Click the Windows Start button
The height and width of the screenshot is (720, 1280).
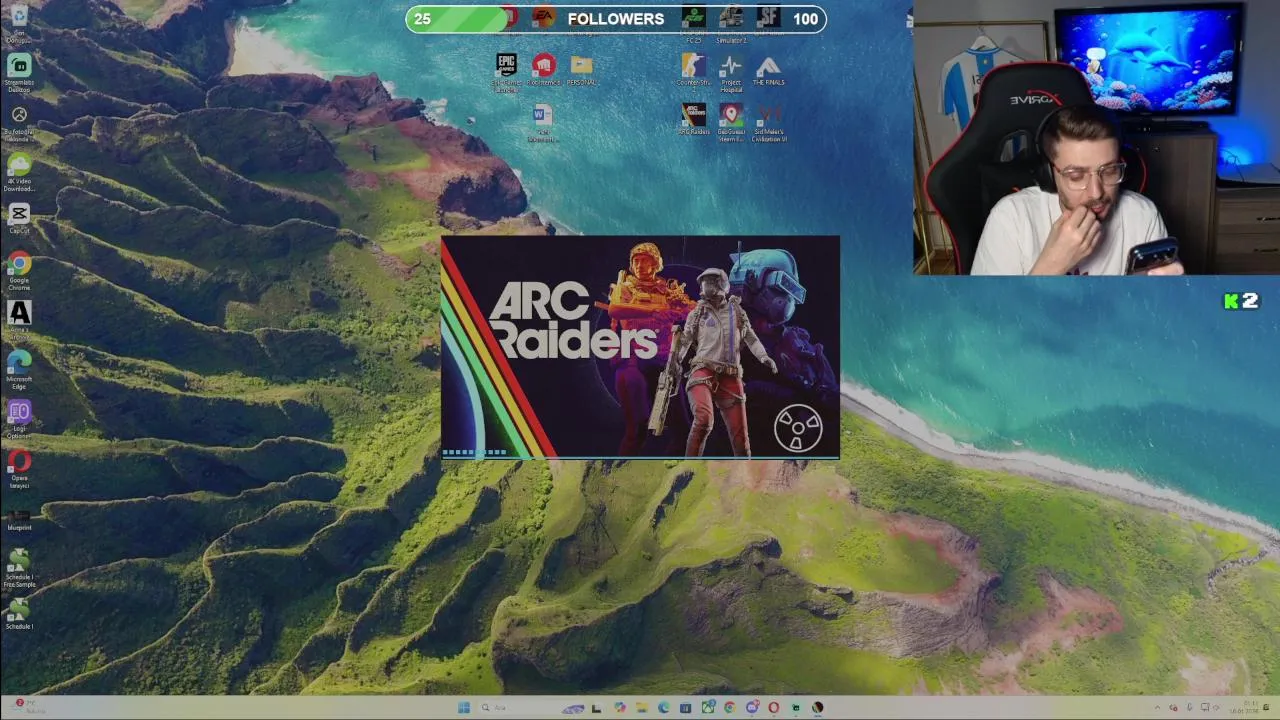tap(464, 708)
